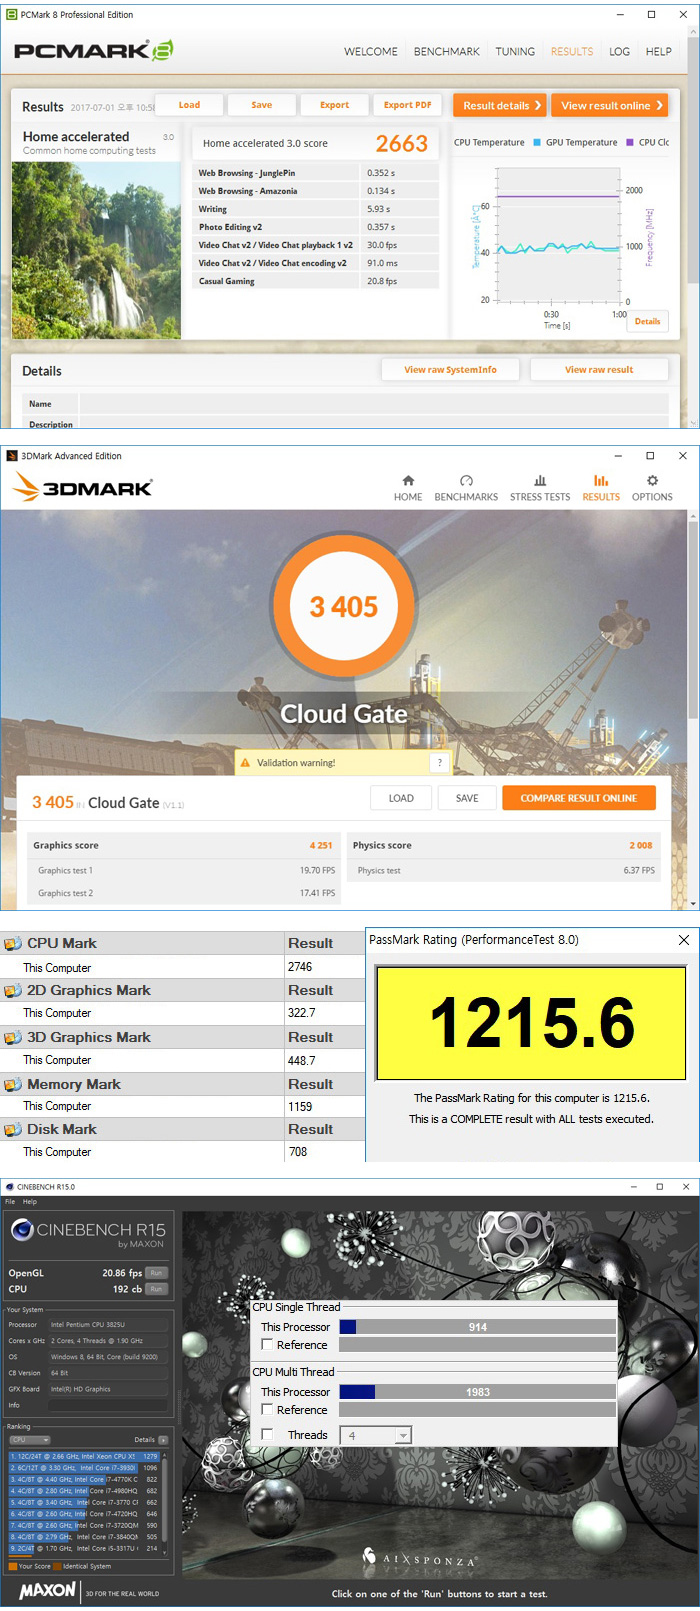Enable the Threads checkbox in Cinebench
The image size is (700, 1611).
tap(267, 1434)
